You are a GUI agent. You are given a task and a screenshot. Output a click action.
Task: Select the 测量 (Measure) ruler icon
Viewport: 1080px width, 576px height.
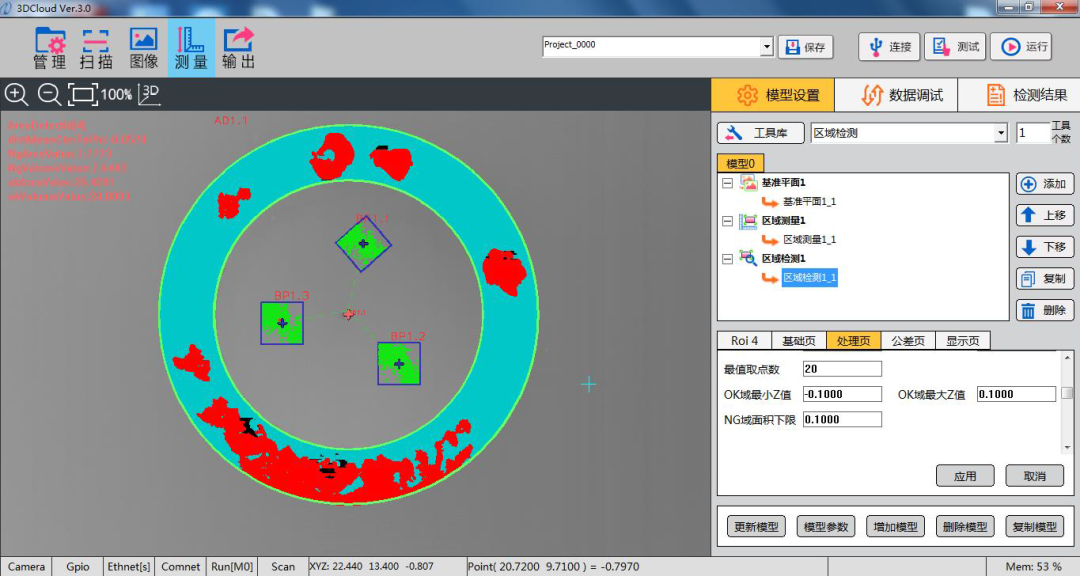pos(190,46)
